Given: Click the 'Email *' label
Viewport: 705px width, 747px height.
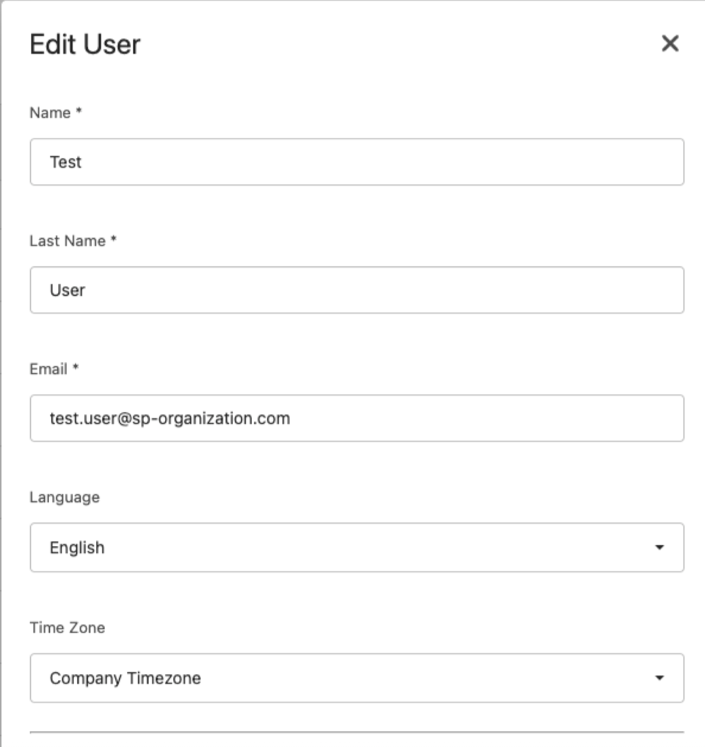Looking at the screenshot, I should pyautogui.click(x=54, y=369).
